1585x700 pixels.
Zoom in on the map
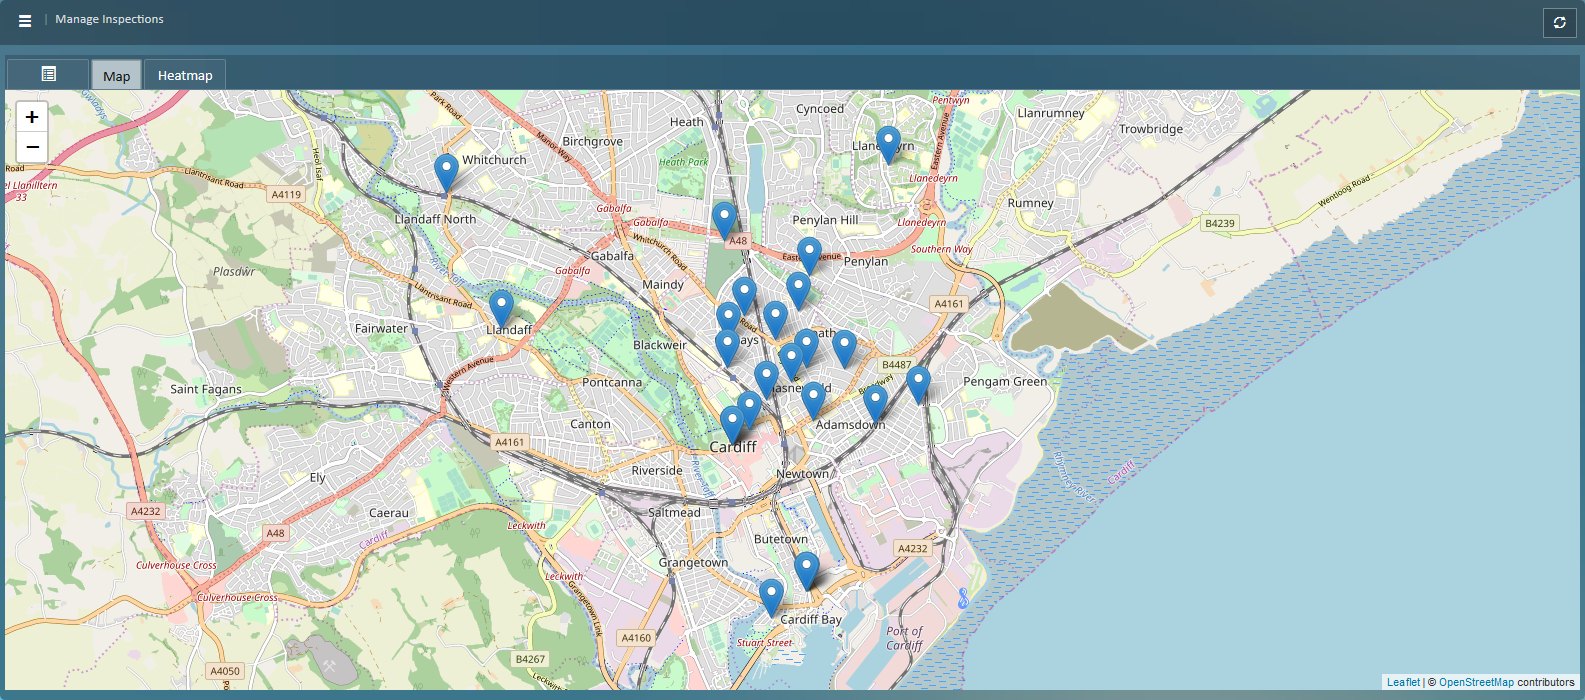tap(32, 117)
